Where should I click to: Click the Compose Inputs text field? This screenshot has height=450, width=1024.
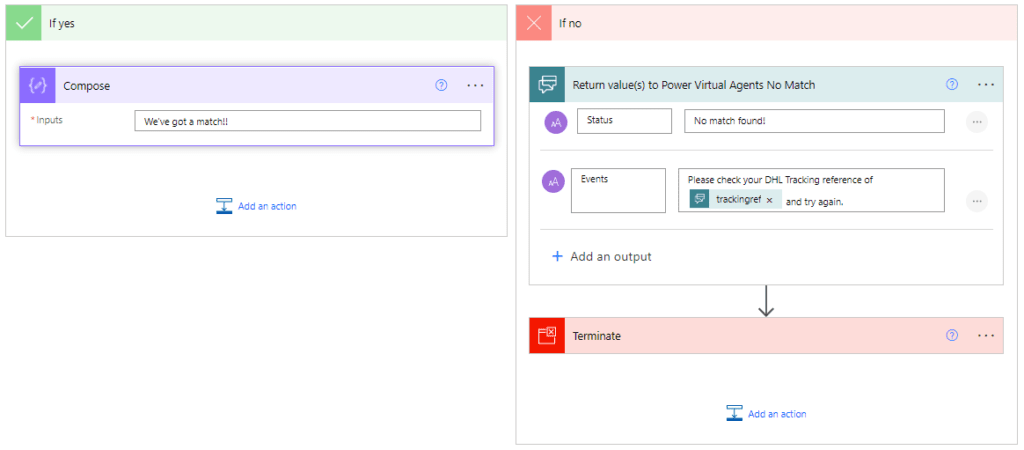pos(307,121)
